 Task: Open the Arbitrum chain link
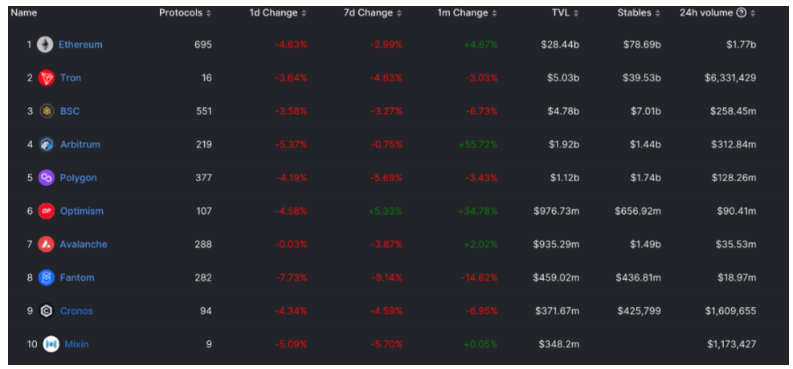(x=80, y=145)
